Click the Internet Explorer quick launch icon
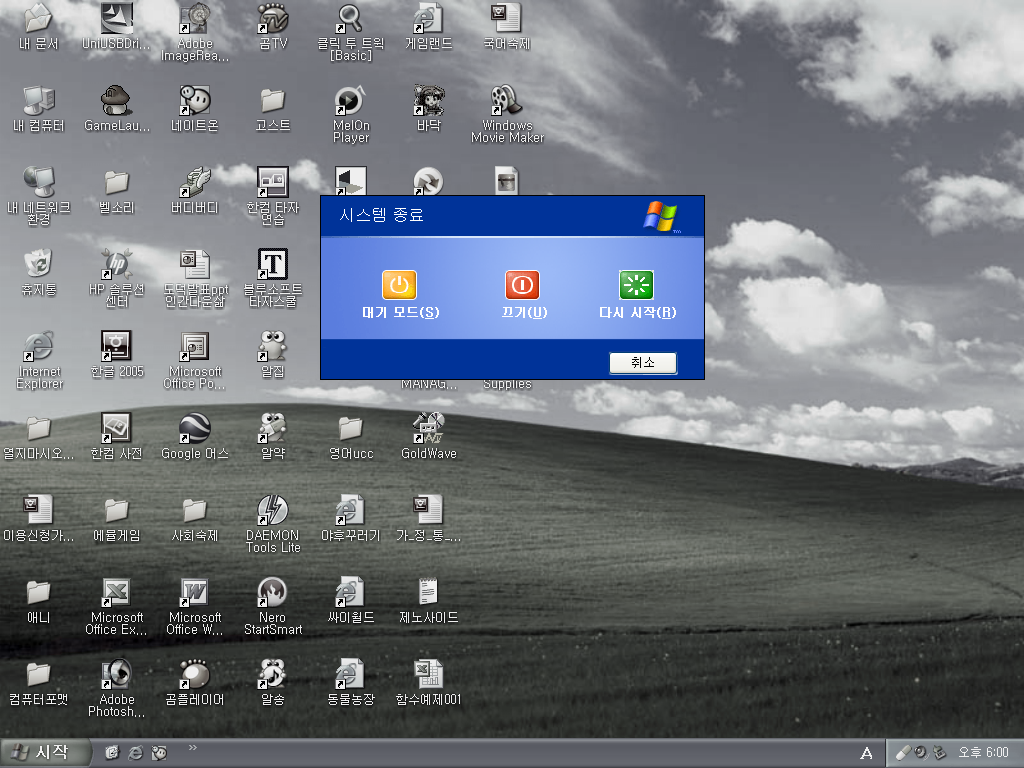Viewport: 1024px width, 768px height. click(x=136, y=753)
